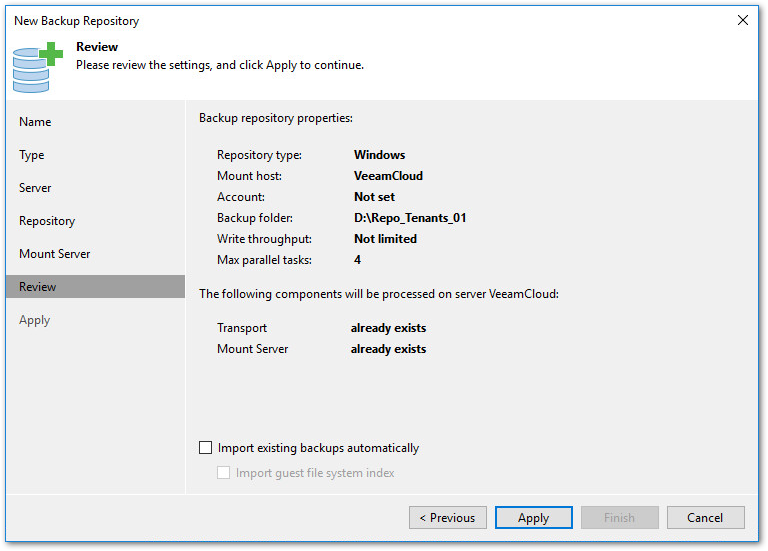Click the Apply button
This screenshot has height=551, width=768.
534,518
